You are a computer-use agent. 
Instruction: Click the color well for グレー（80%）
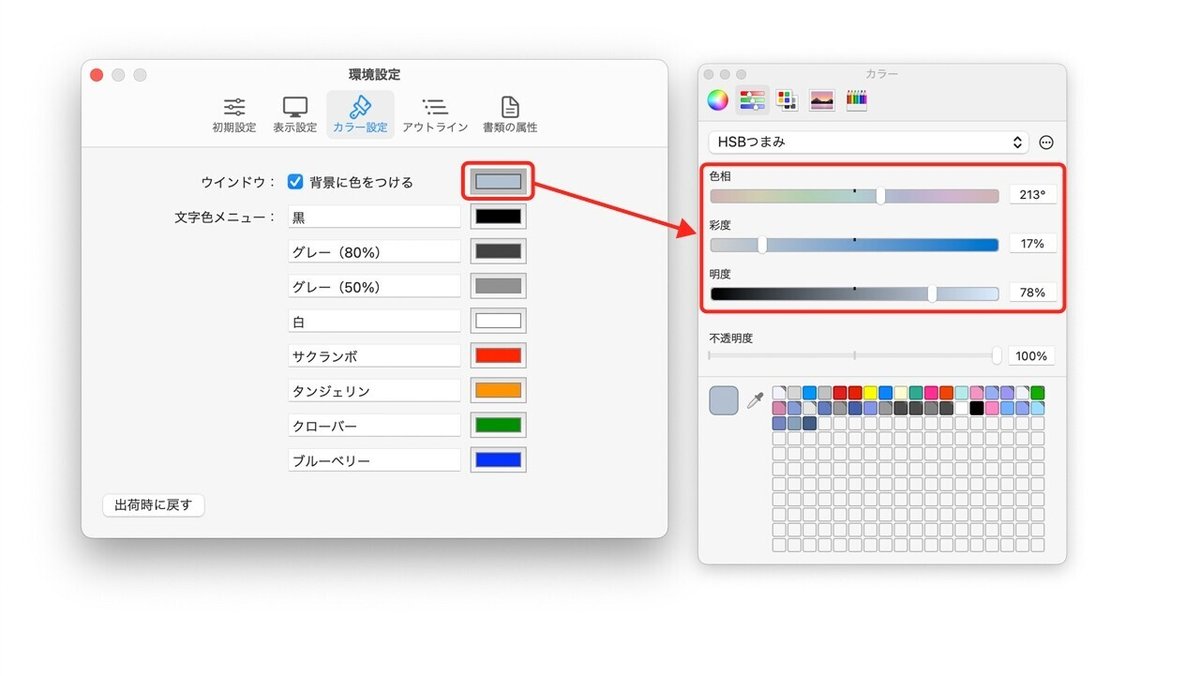[x=498, y=251]
